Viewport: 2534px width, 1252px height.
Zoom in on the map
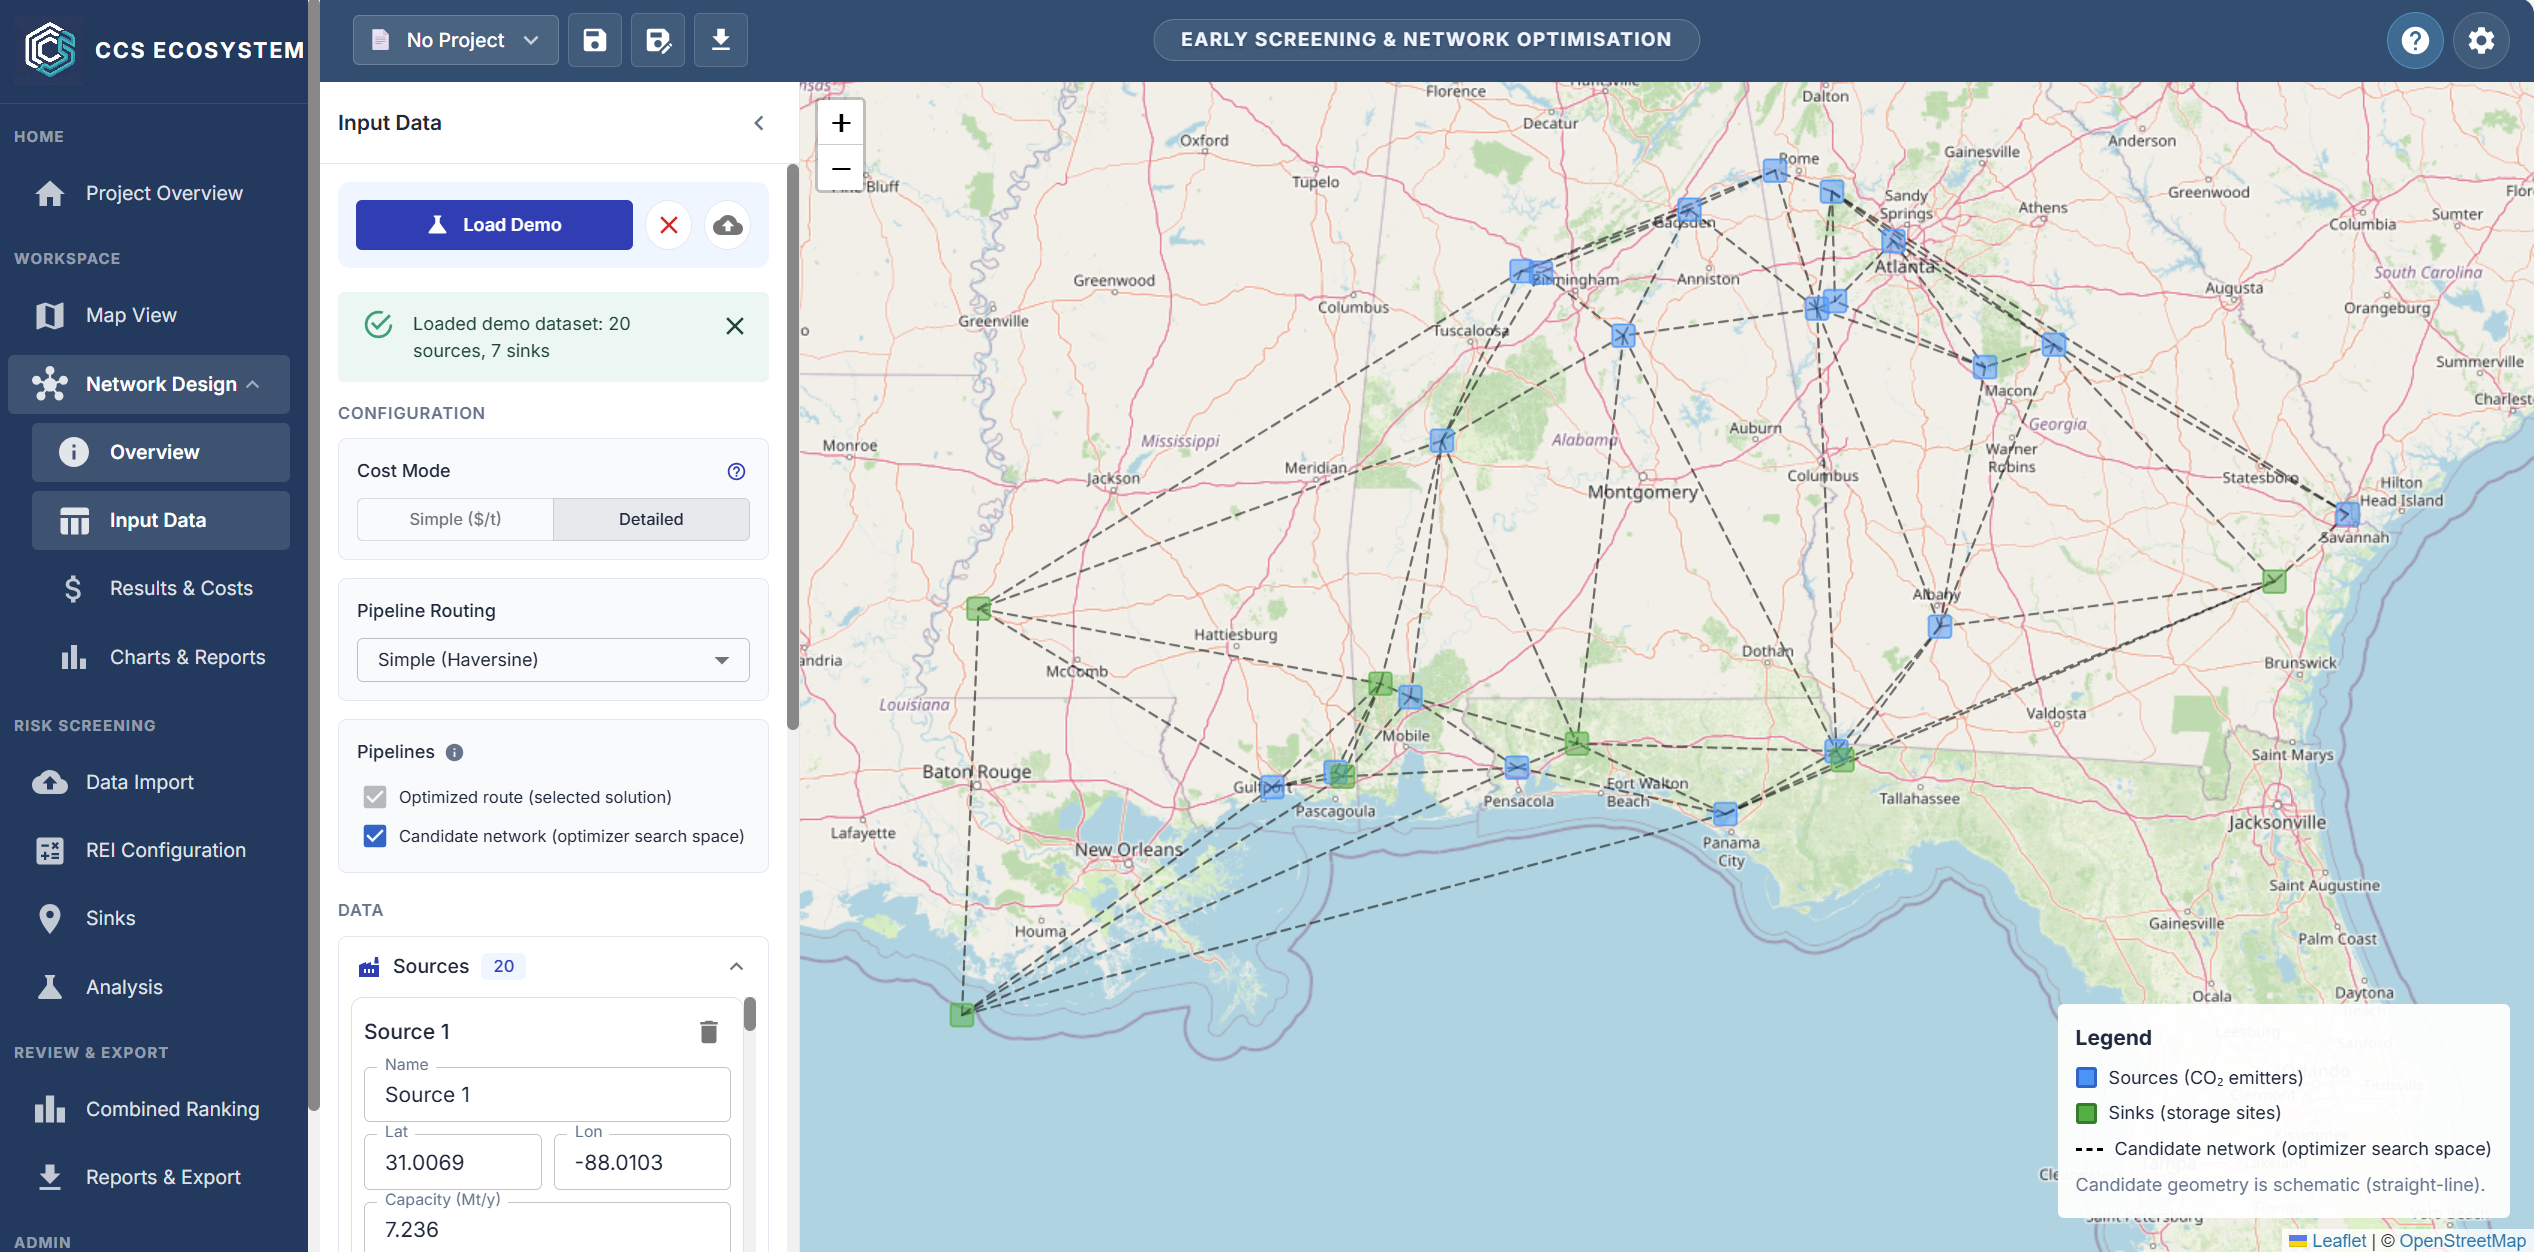tap(841, 123)
